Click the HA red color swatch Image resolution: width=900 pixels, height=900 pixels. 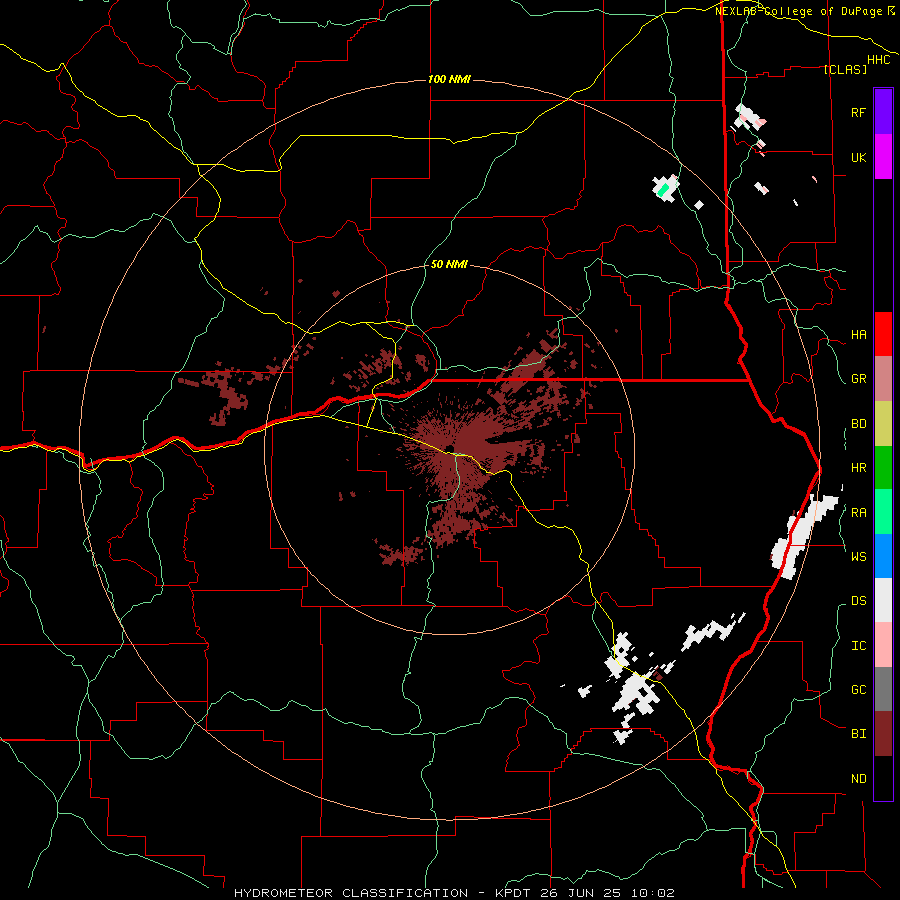click(x=883, y=334)
